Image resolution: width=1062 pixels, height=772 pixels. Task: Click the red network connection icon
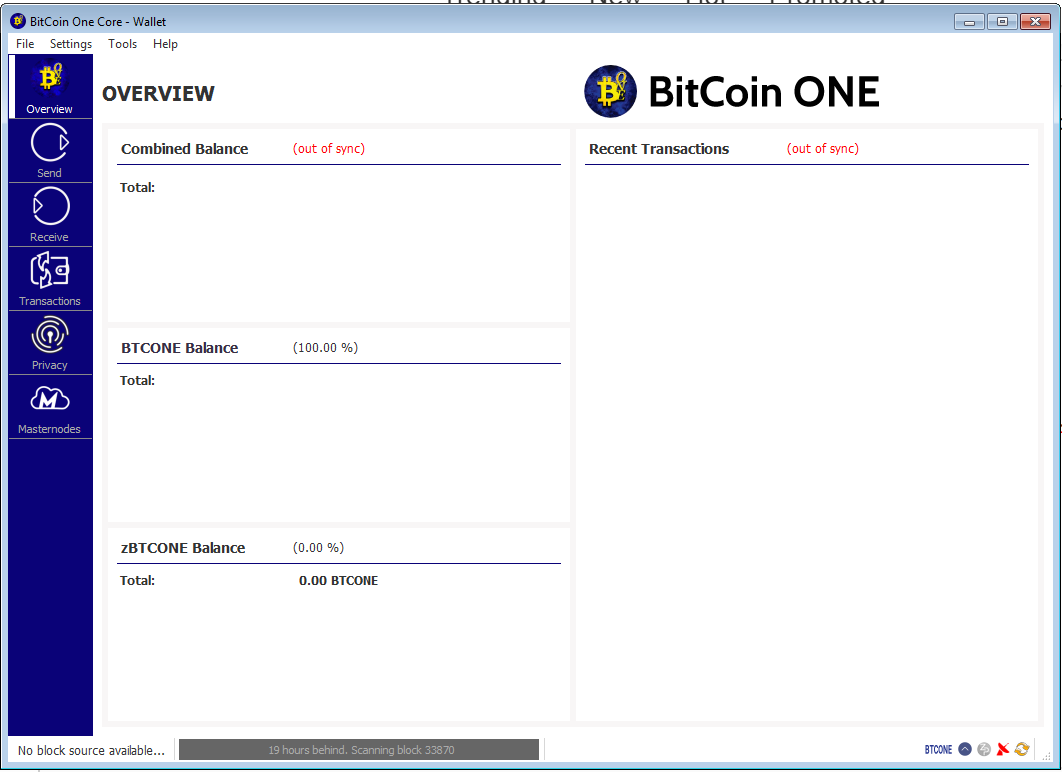click(1003, 749)
